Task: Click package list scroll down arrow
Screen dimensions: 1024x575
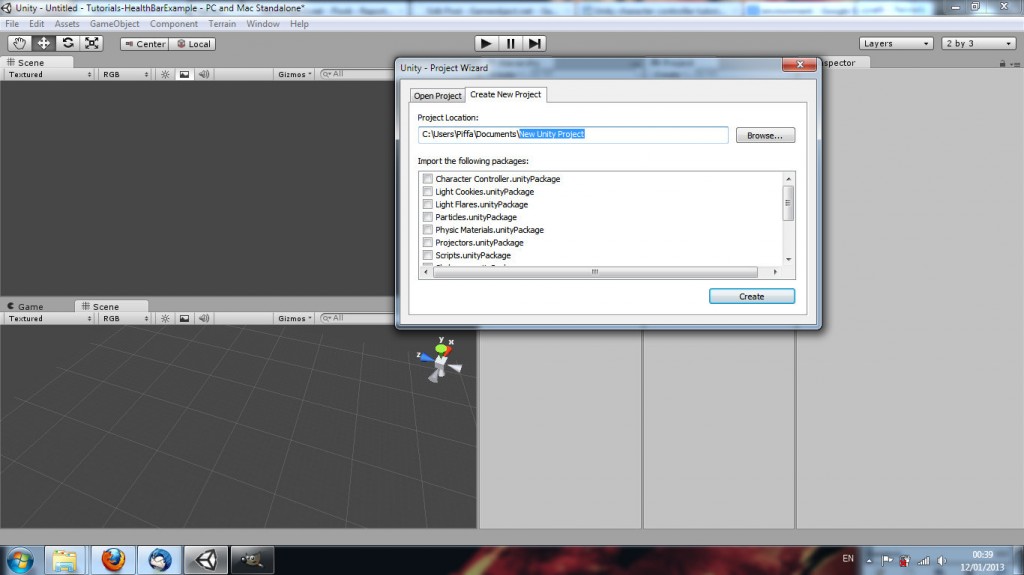Action: (788, 259)
